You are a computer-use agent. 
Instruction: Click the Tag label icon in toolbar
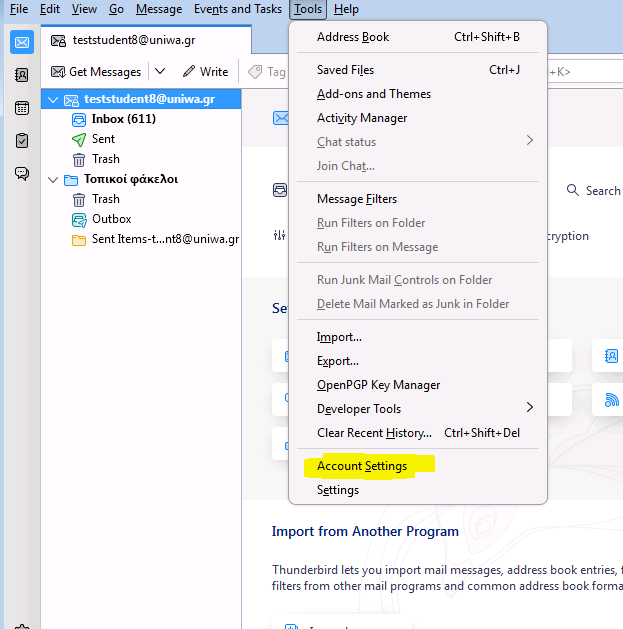click(x=255, y=72)
